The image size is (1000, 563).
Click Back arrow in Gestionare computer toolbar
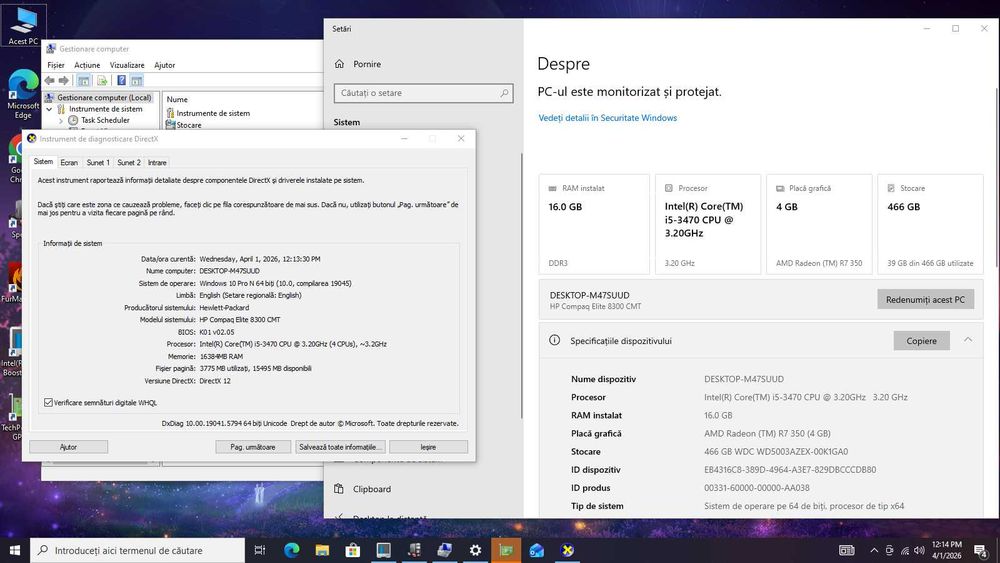(x=50, y=80)
